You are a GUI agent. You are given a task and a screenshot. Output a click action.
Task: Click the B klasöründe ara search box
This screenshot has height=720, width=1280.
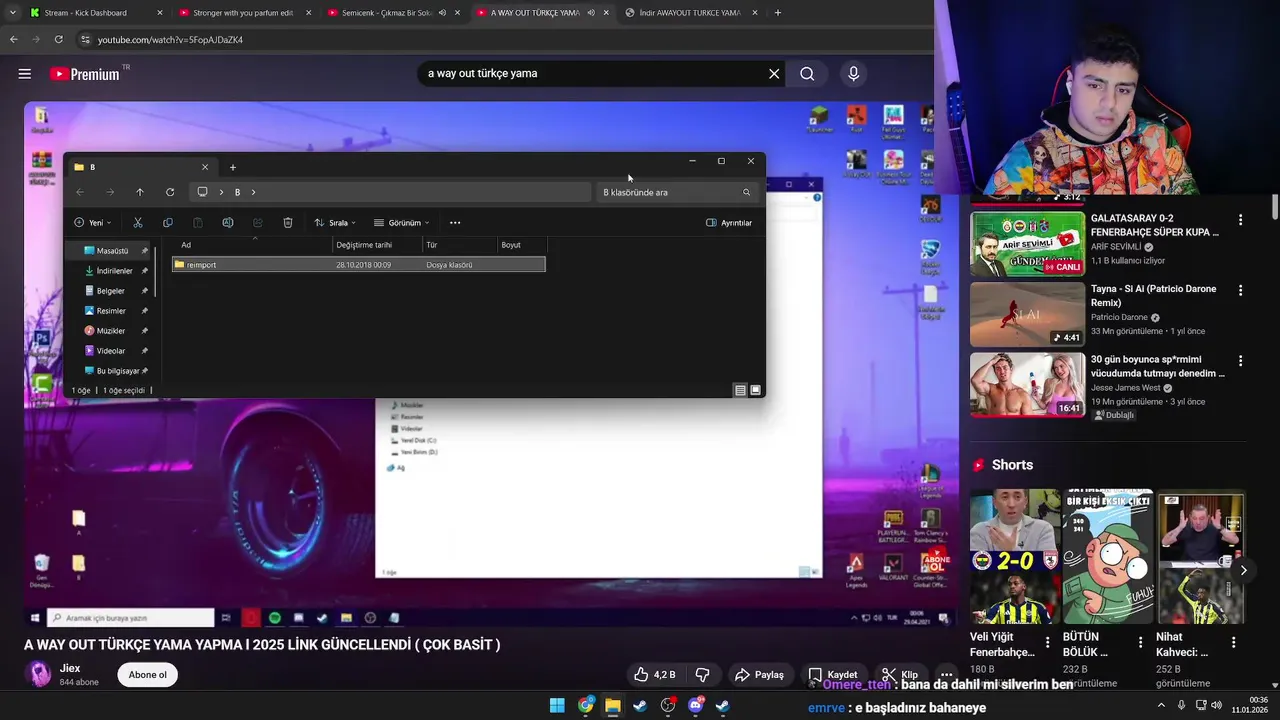click(676, 192)
